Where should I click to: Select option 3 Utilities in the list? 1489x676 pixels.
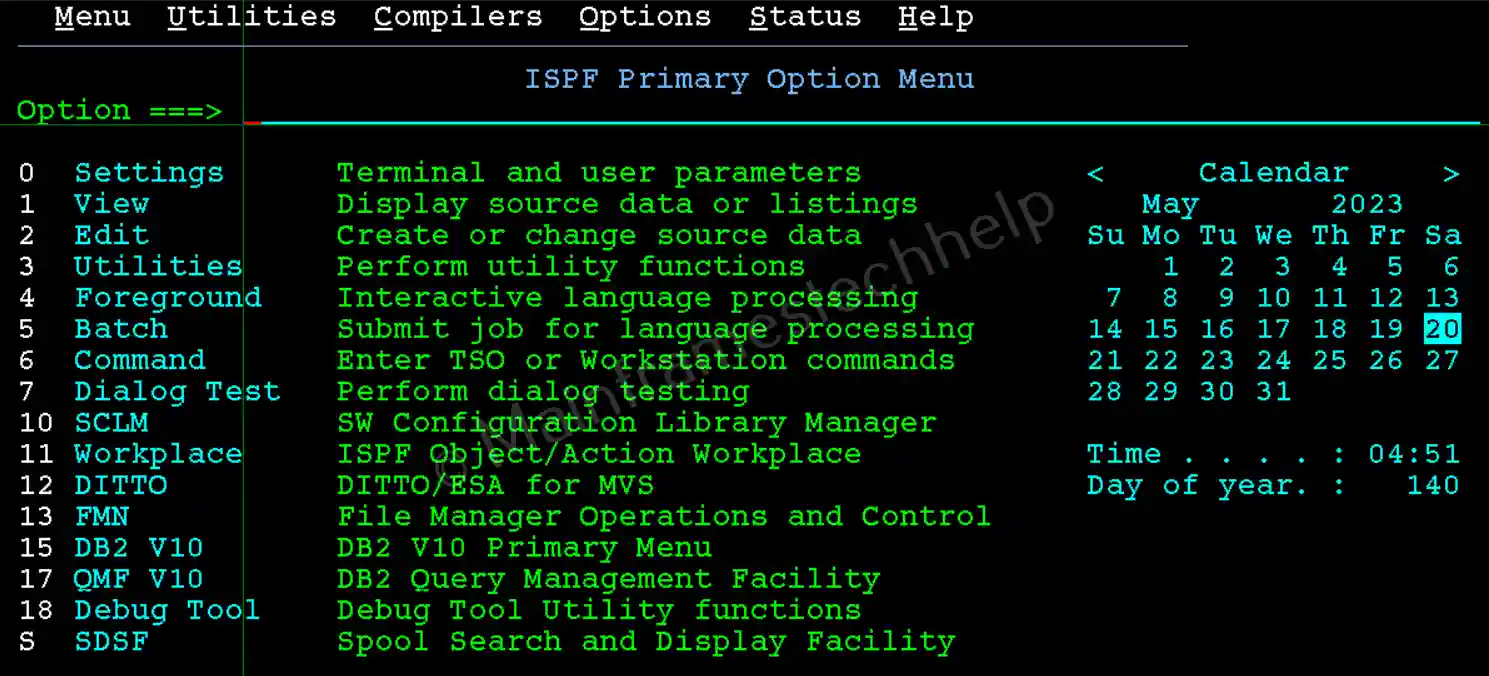(x=158, y=267)
